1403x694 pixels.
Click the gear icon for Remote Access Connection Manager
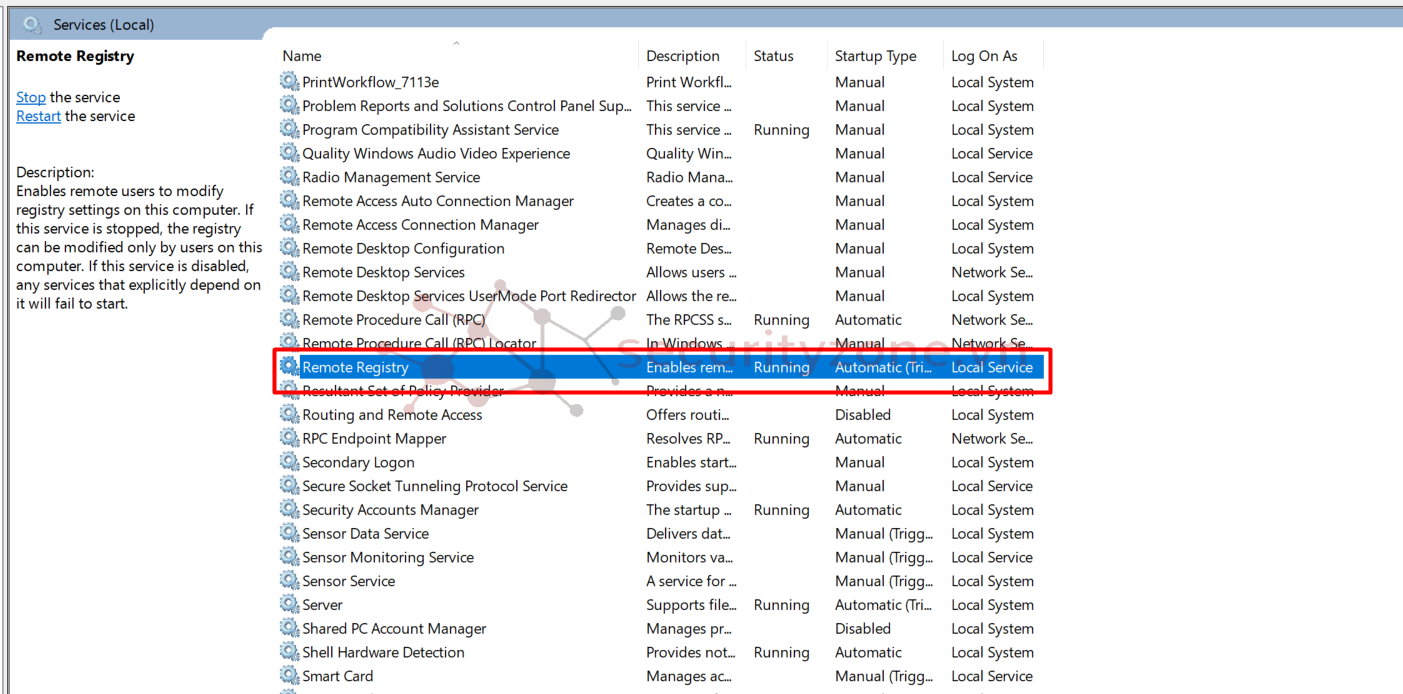[x=290, y=224]
